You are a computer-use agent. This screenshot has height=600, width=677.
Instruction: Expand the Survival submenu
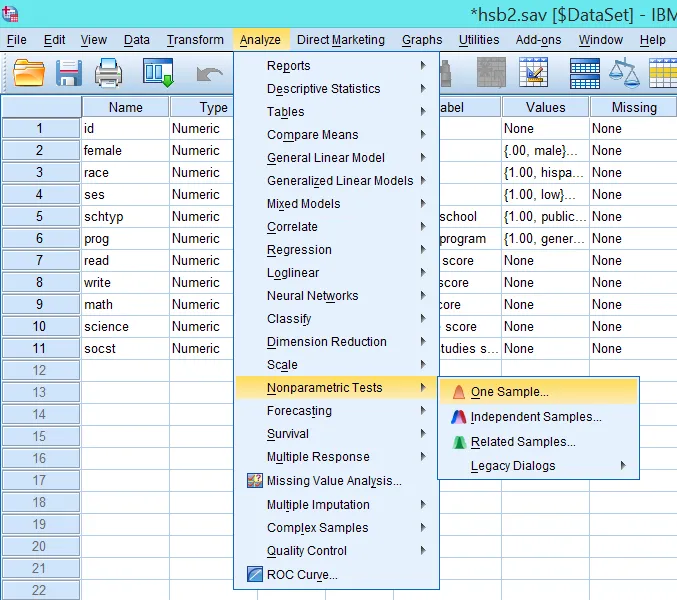pyautogui.click(x=337, y=434)
